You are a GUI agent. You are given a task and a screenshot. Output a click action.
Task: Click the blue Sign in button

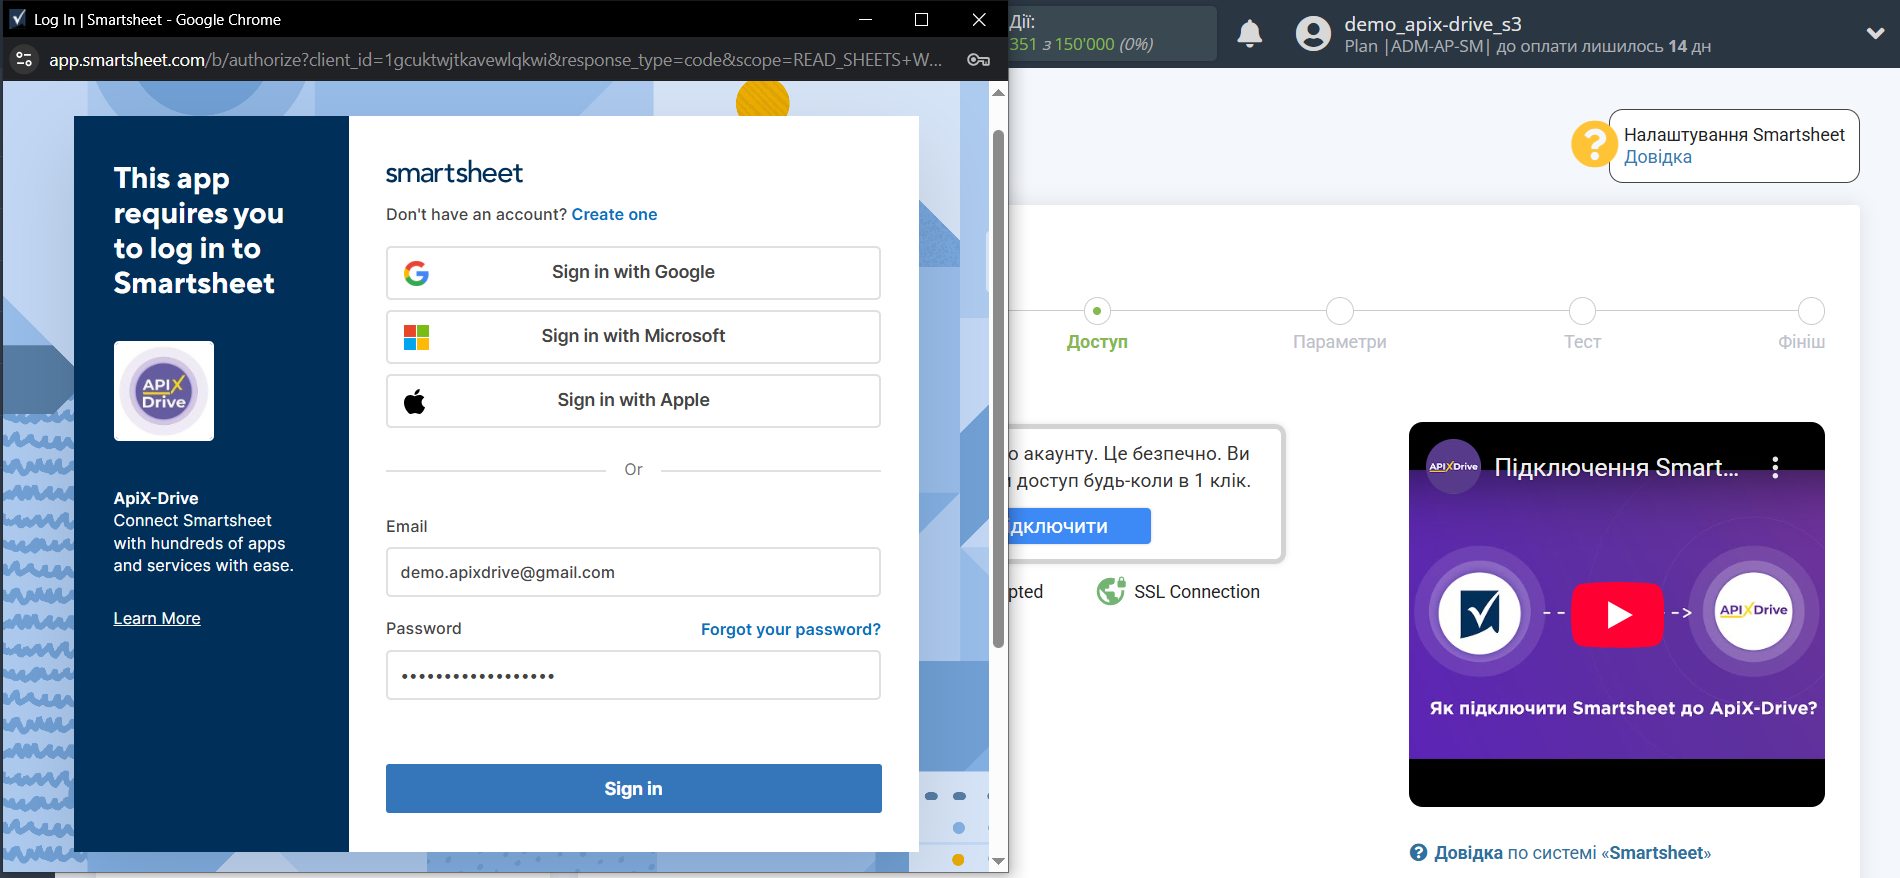click(634, 789)
